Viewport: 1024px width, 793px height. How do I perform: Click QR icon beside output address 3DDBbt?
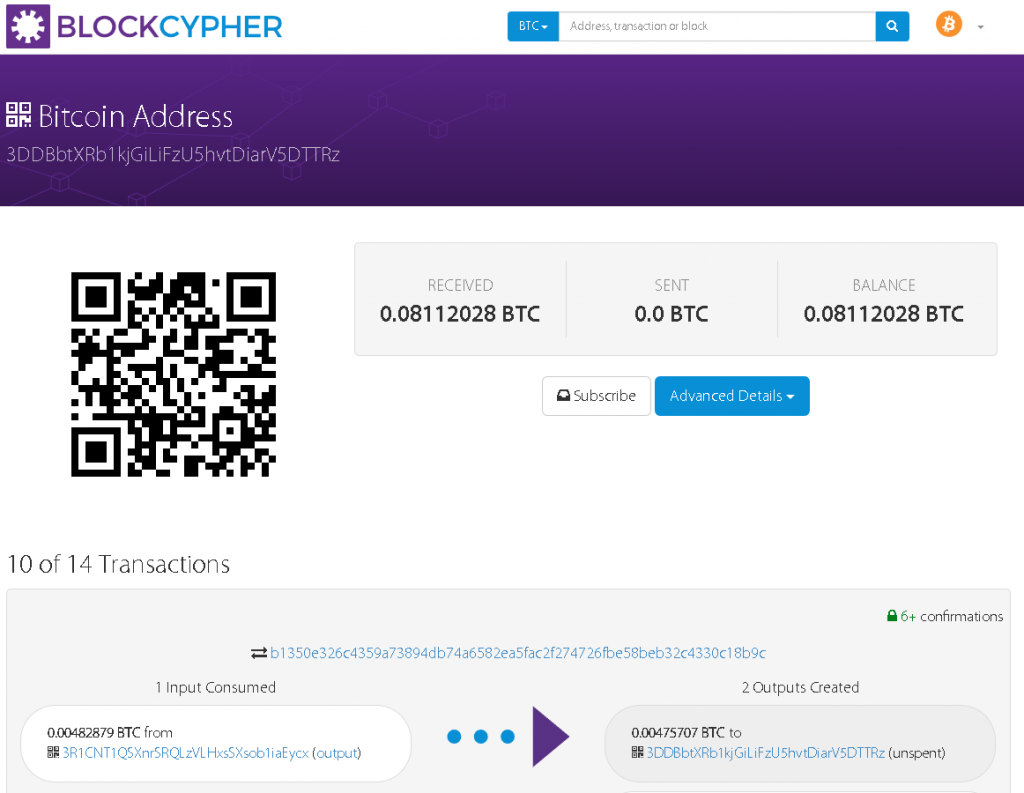pyautogui.click(x=637, y=752)
